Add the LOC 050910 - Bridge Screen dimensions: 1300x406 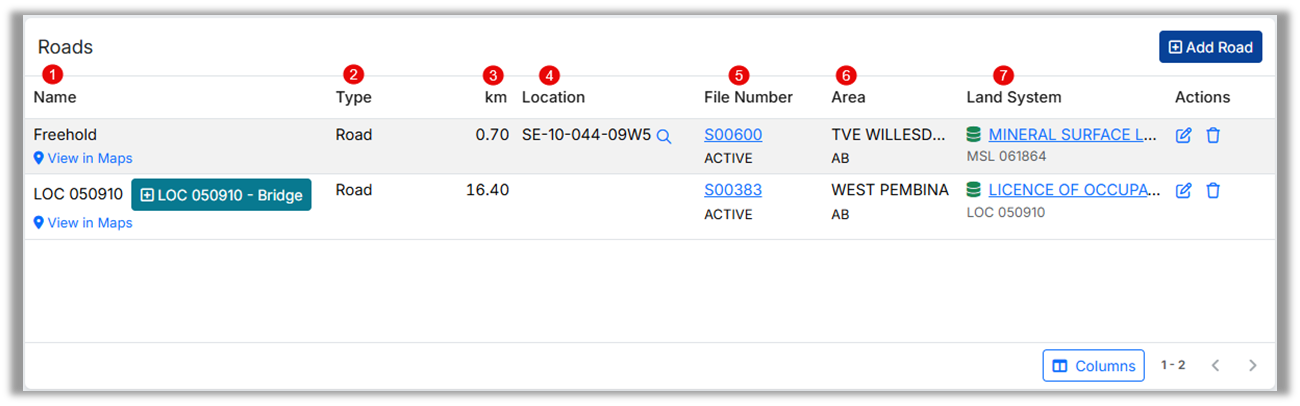[221, 195]
